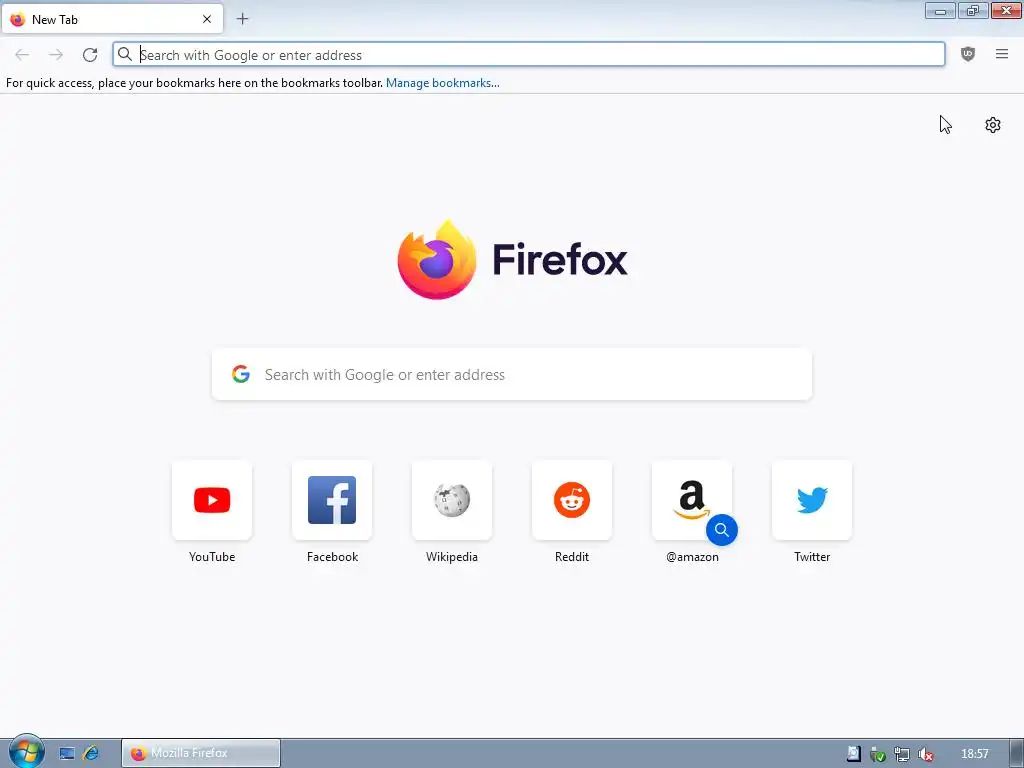Minimize the Firefox window
1024x768 pixels.
pos(940,10)
